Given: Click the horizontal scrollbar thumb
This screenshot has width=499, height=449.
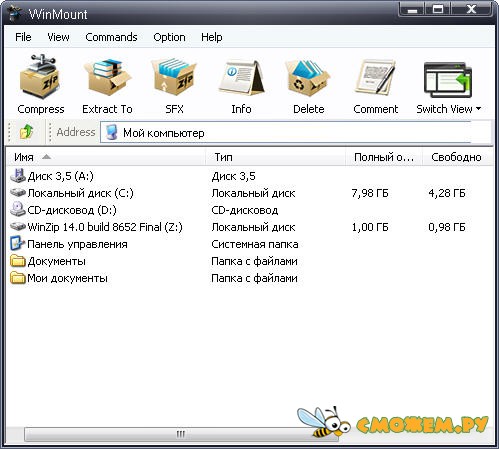Looking at the screenshot, I should [x=181, y=434].
